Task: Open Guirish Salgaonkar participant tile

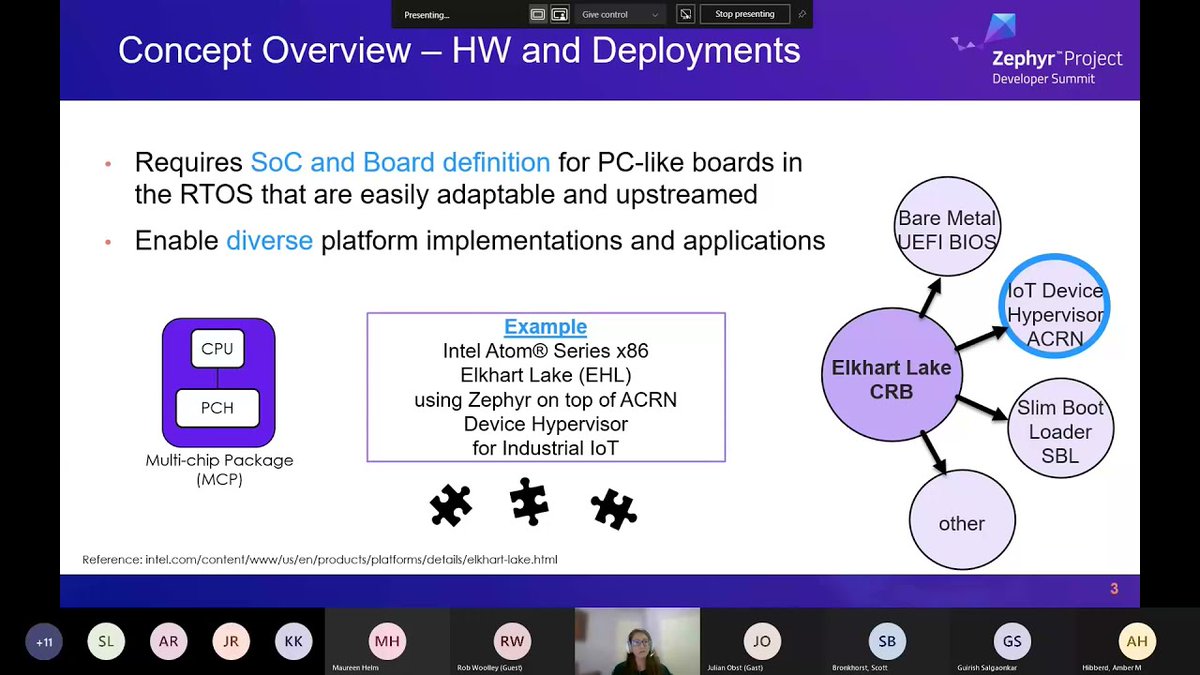Action: 1012,641
